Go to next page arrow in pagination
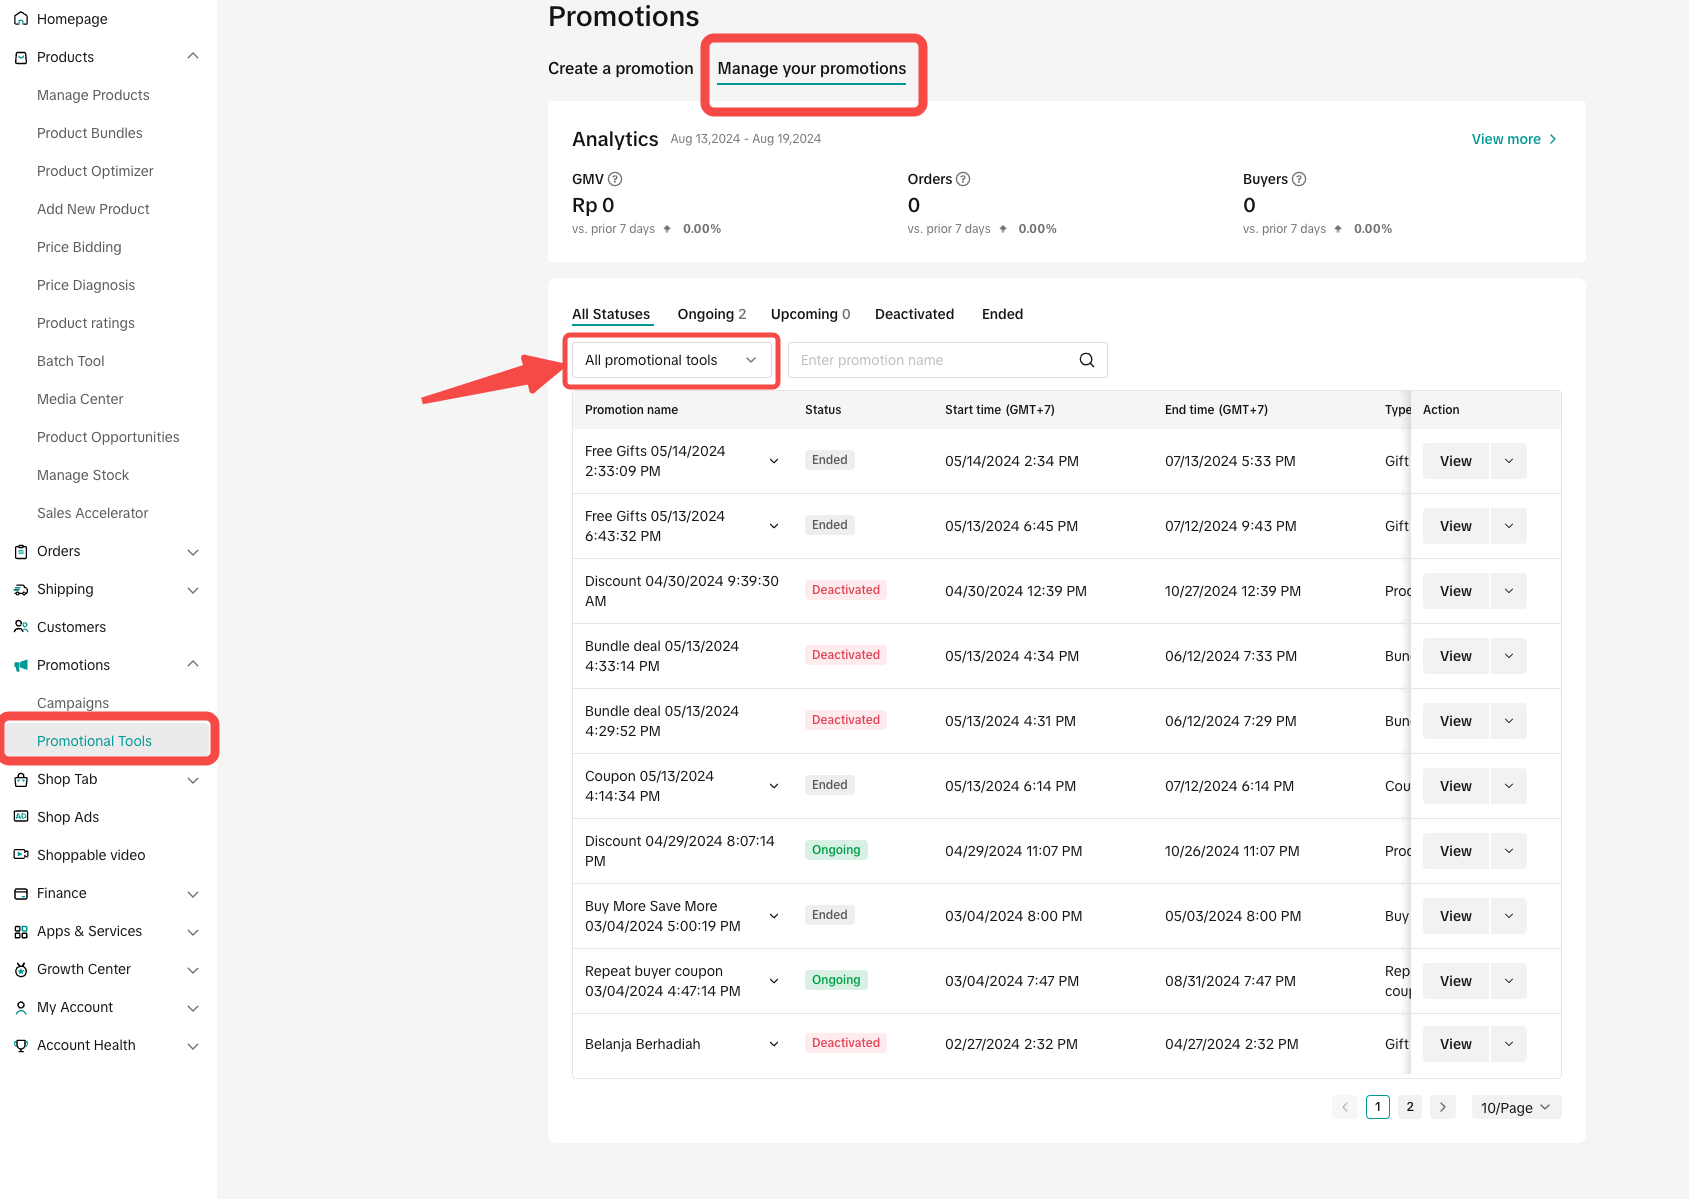 pos(1442,1107)
